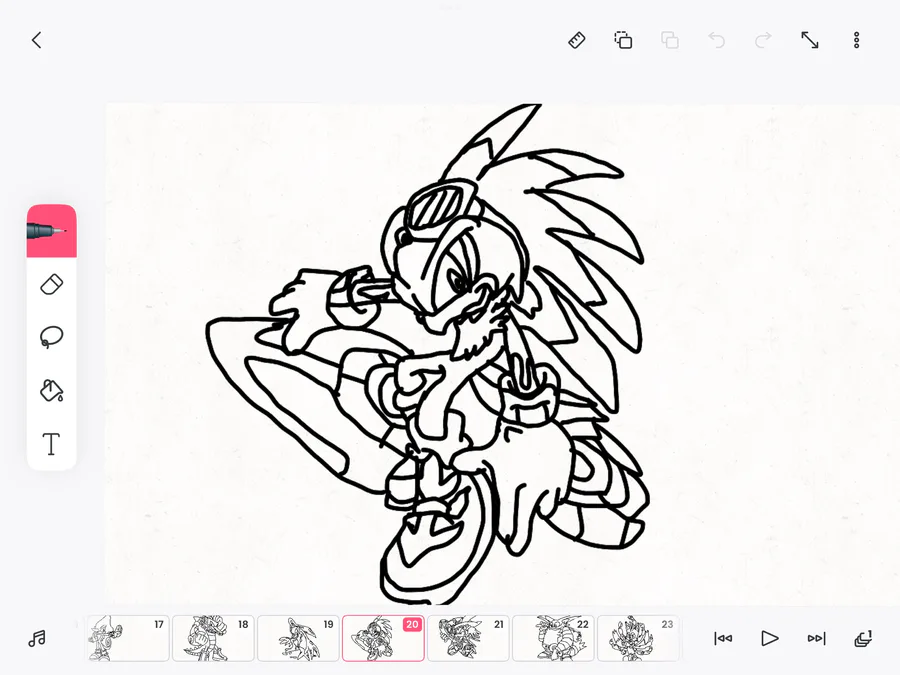Jump to the last frame
Screen dimensions: 900x675
816,638
